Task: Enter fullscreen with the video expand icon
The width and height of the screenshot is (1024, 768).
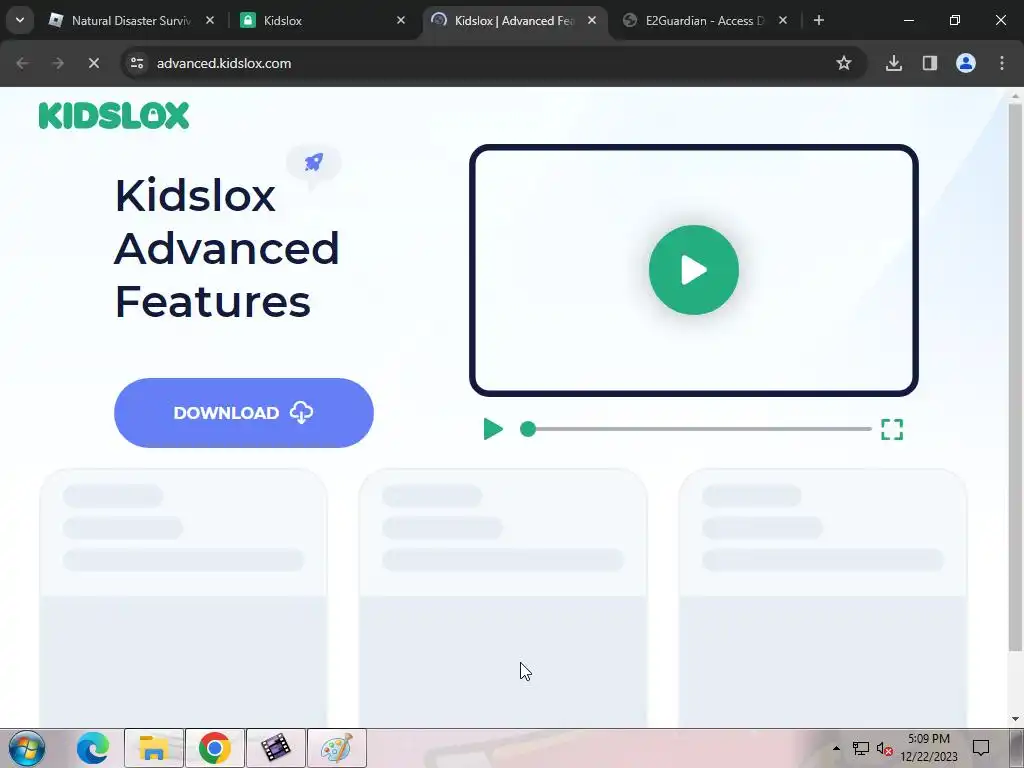Action: click(892, 429)
